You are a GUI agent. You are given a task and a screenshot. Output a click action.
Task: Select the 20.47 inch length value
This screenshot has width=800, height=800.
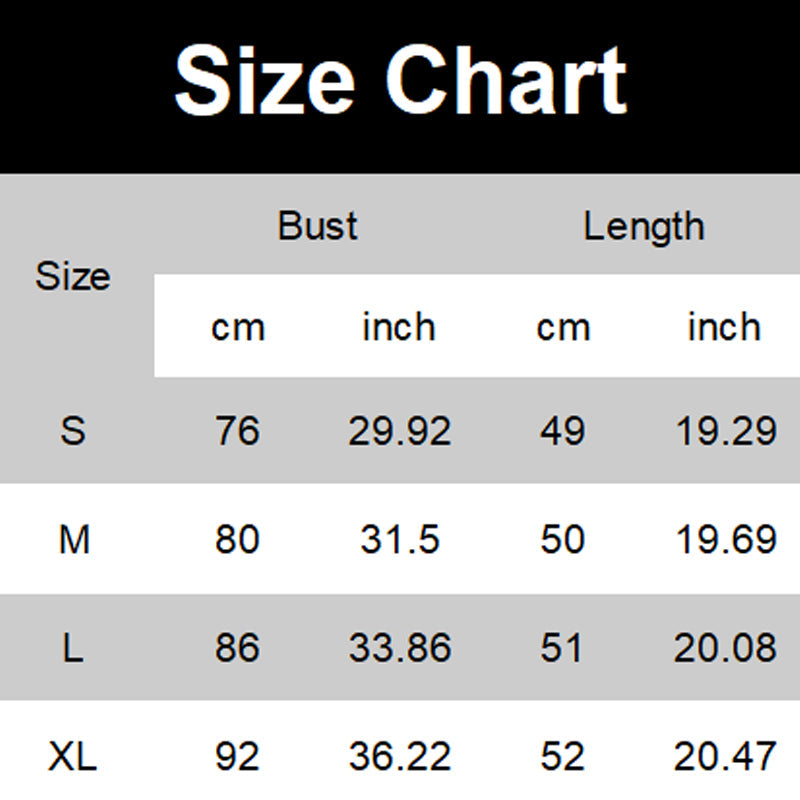click(x=725, y=756)
